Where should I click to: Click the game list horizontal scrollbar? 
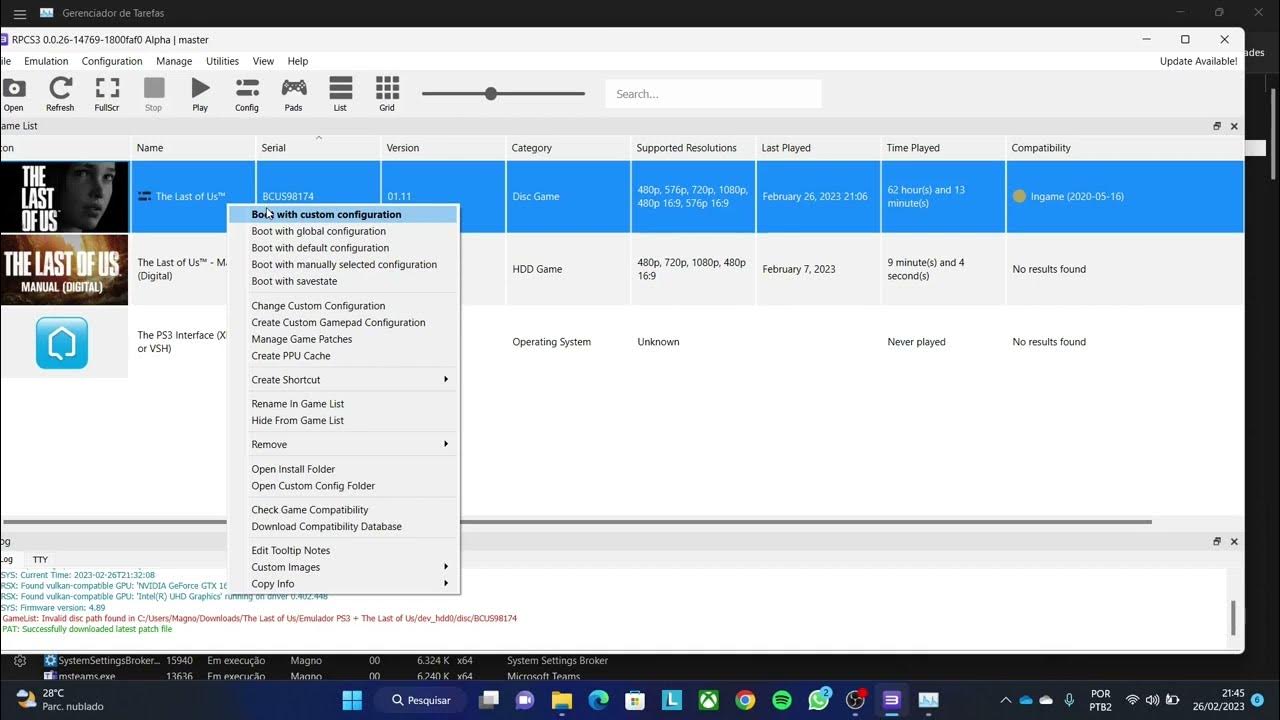click(x=576, y=522)
